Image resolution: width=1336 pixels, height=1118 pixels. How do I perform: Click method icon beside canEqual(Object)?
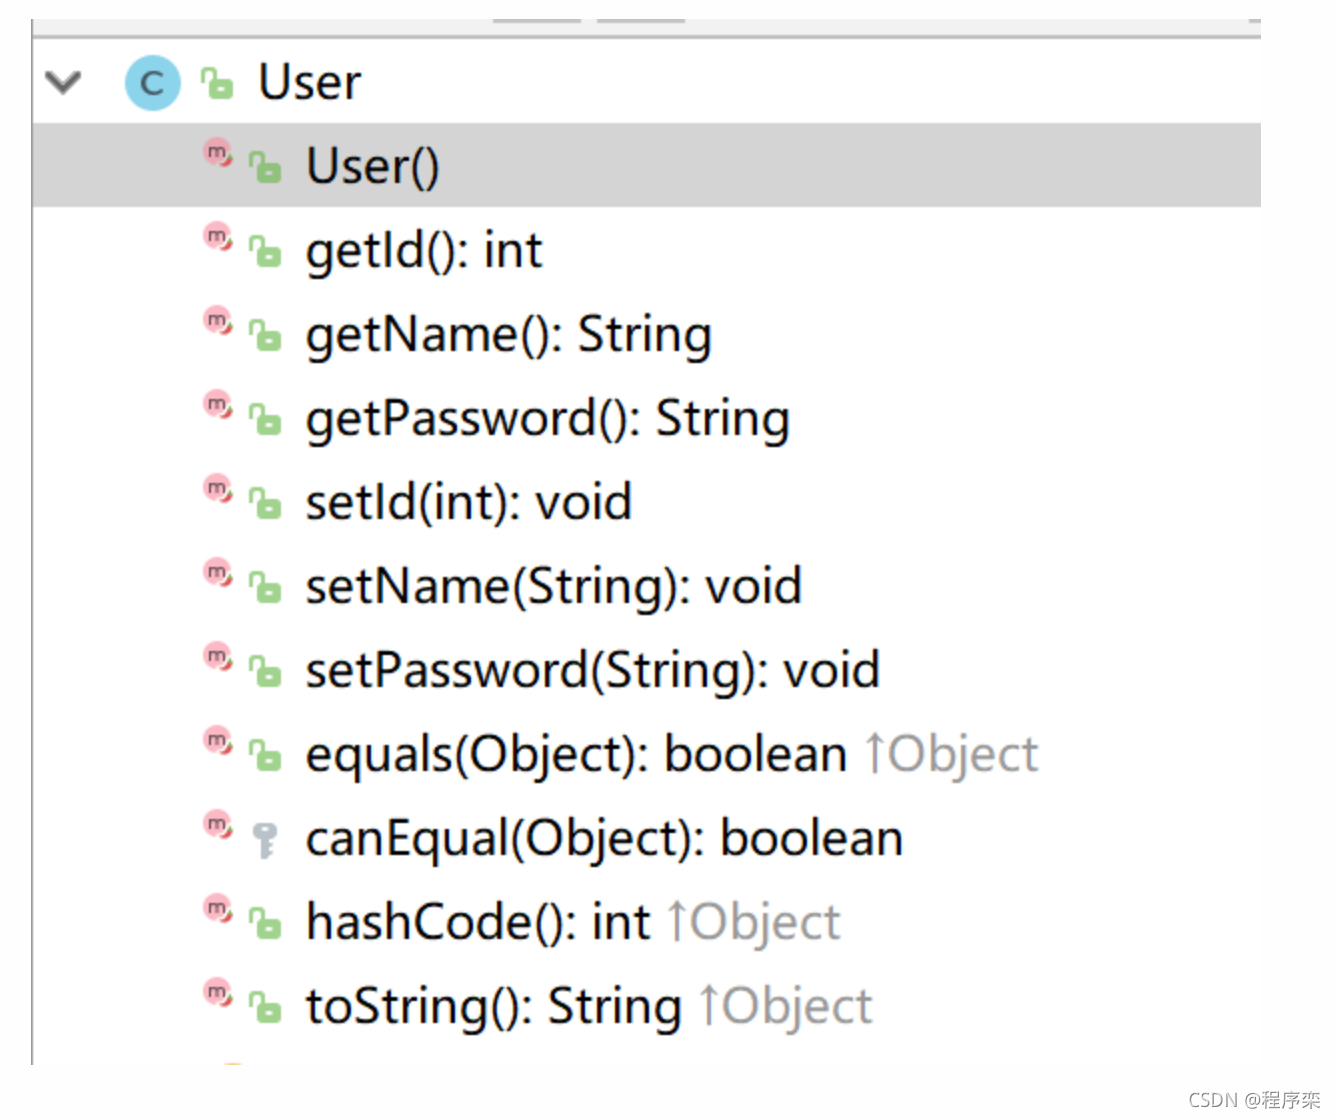click(x=218, y=825)
